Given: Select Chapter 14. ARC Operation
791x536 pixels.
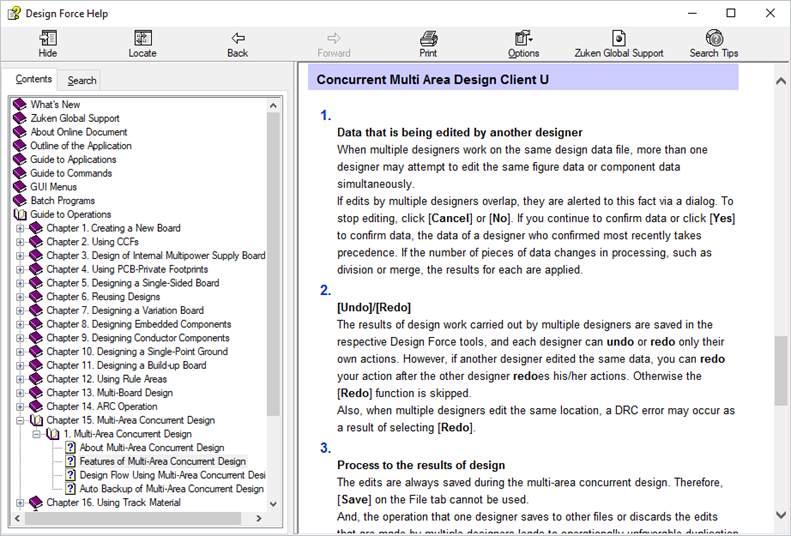Looking at the screenshot, I should coord(101,406).
